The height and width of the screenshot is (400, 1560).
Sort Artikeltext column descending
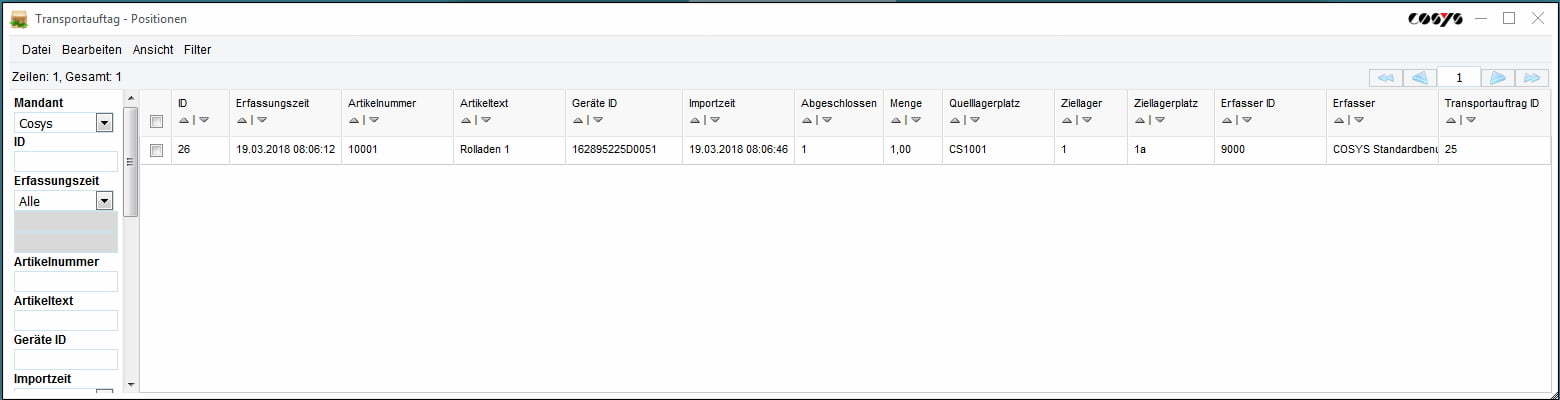pyautogui.click(x=486, y=120)
